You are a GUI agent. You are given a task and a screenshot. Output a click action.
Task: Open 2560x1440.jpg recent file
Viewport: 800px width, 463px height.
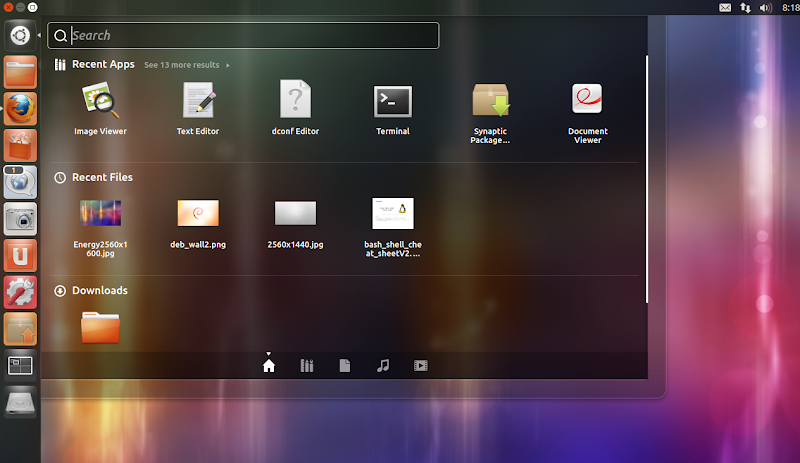tap(295, 224)
